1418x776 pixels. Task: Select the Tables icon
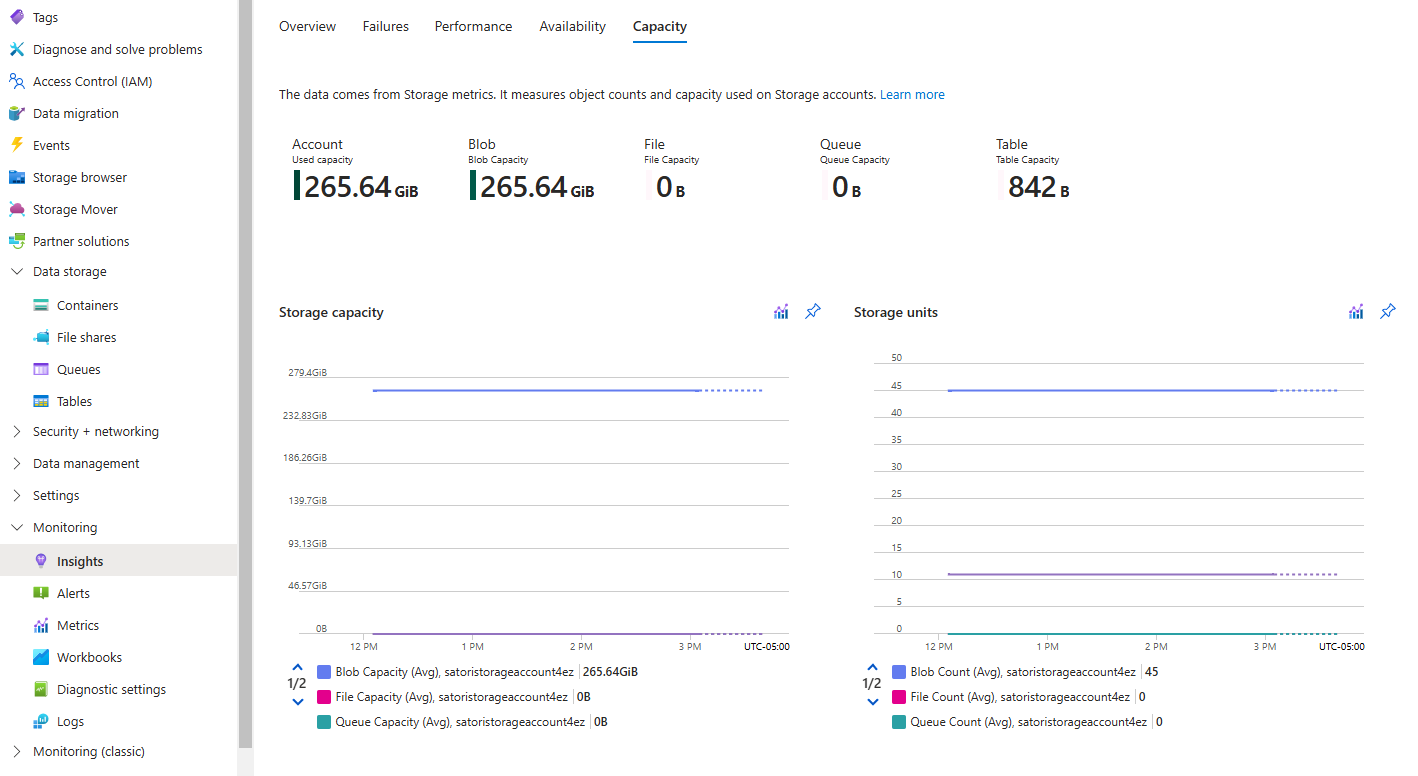click(41, 401)
